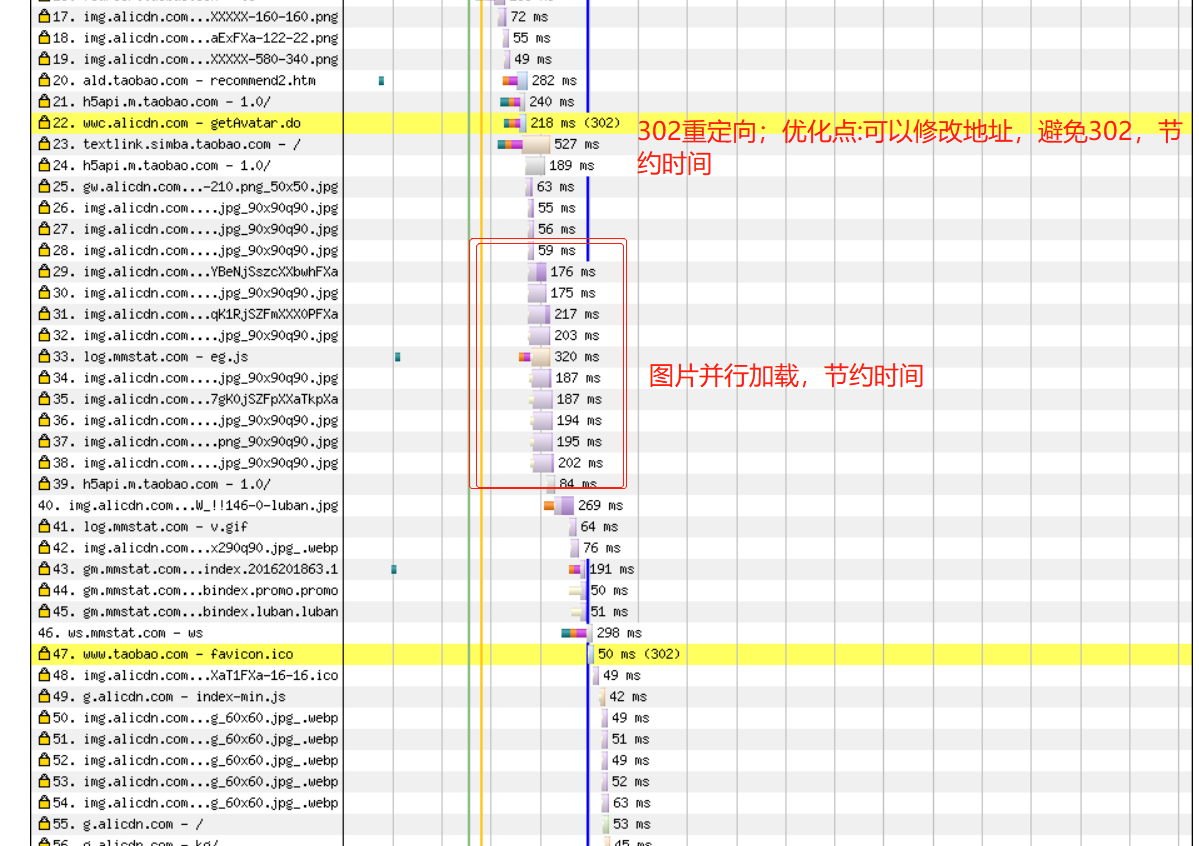Click the lock icon beside bindex.promo.promo request
Image resolution: width=1199 pixels, height=846 pixels.
(x=44, y=590)
